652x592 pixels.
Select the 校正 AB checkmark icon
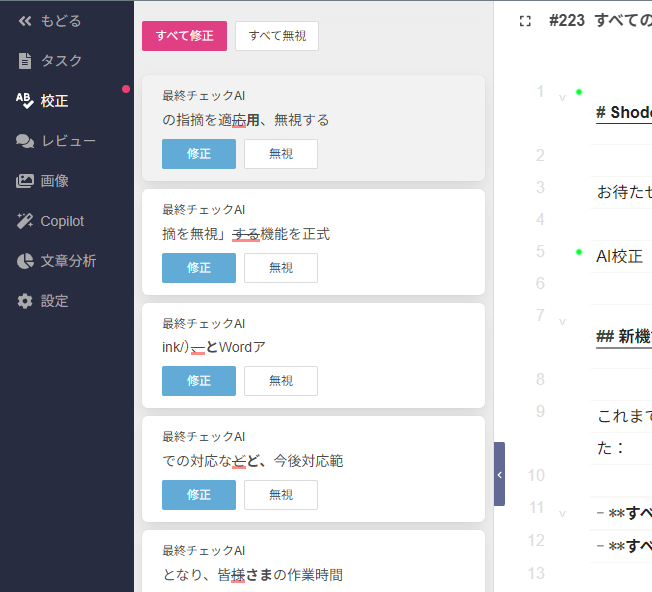click(x=25, y=101)
